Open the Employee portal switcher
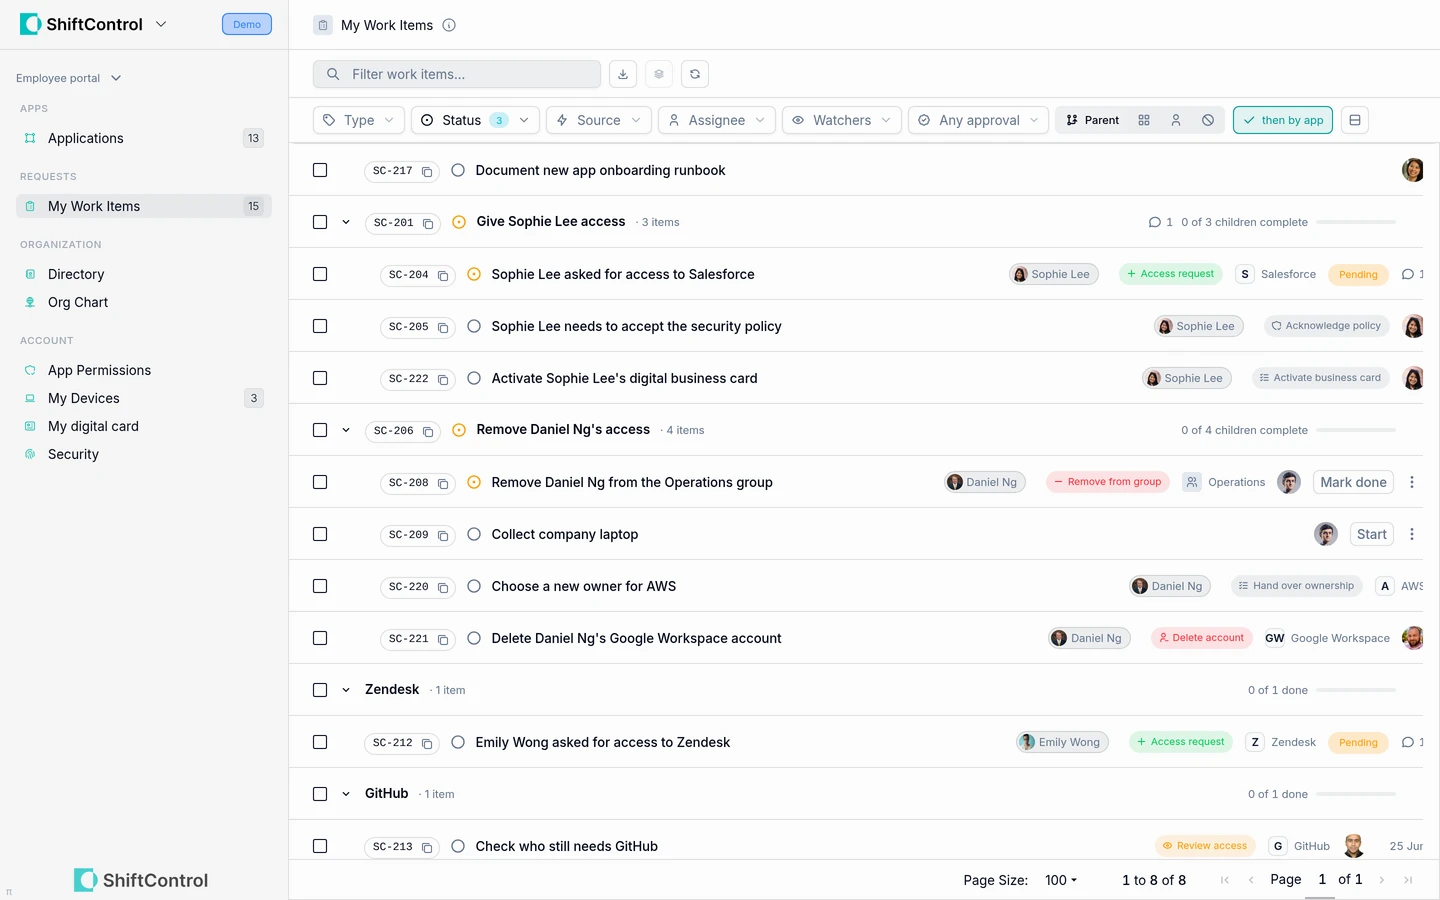 tap(69, 78)
